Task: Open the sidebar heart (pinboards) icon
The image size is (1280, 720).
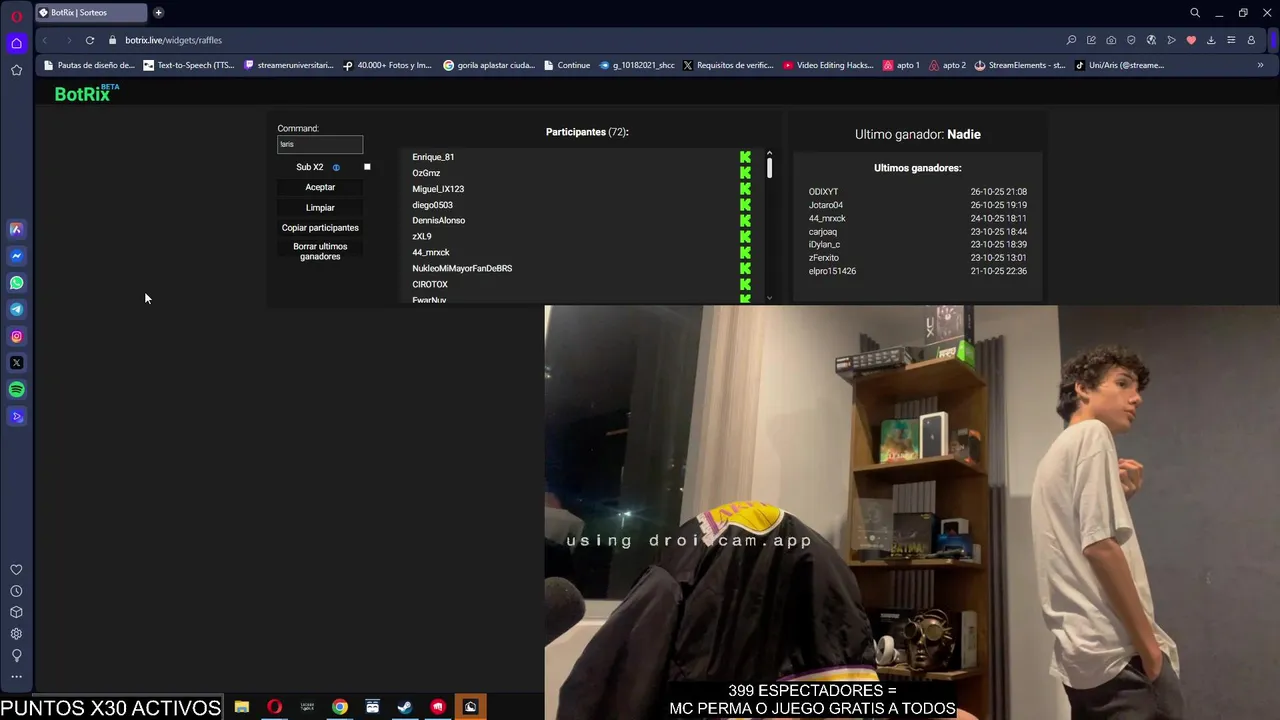Action: click(16, 570)
